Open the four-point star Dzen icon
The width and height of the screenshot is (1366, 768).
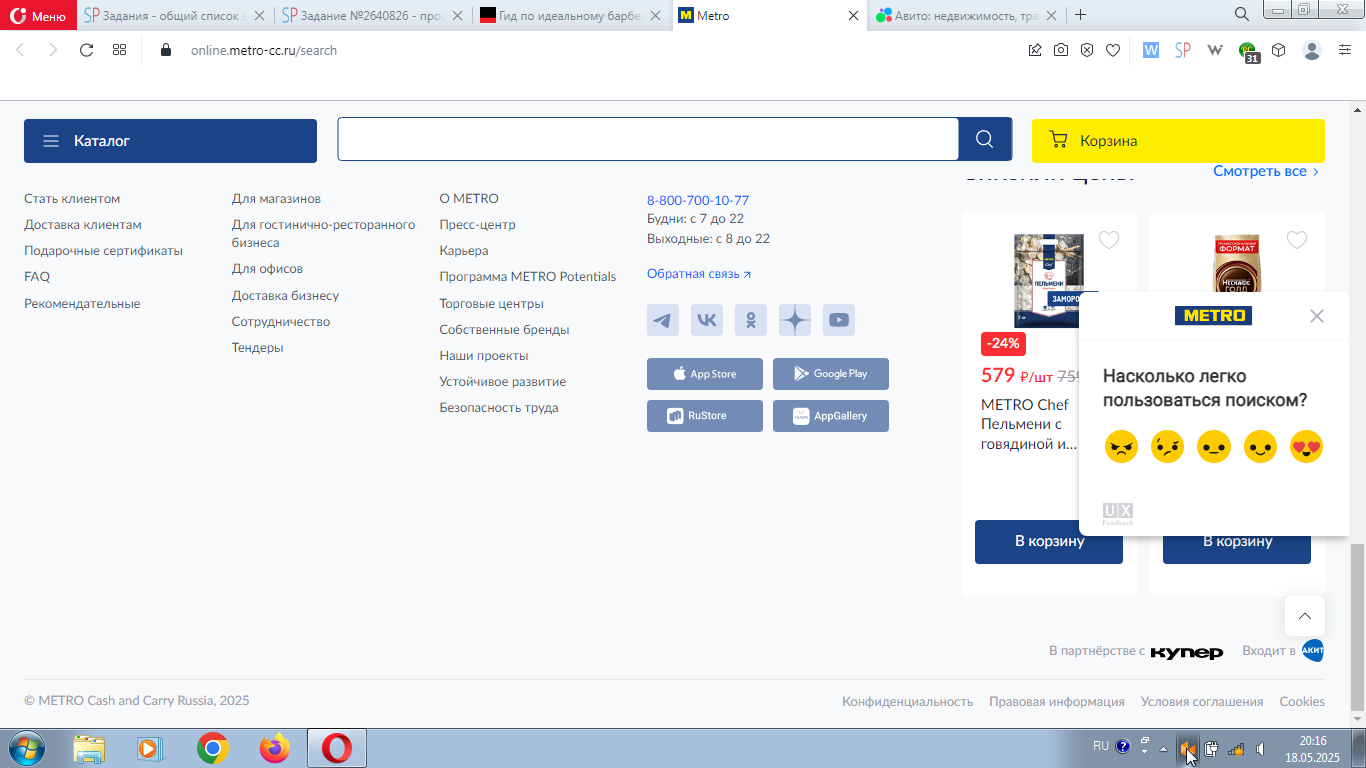point(795,320)
